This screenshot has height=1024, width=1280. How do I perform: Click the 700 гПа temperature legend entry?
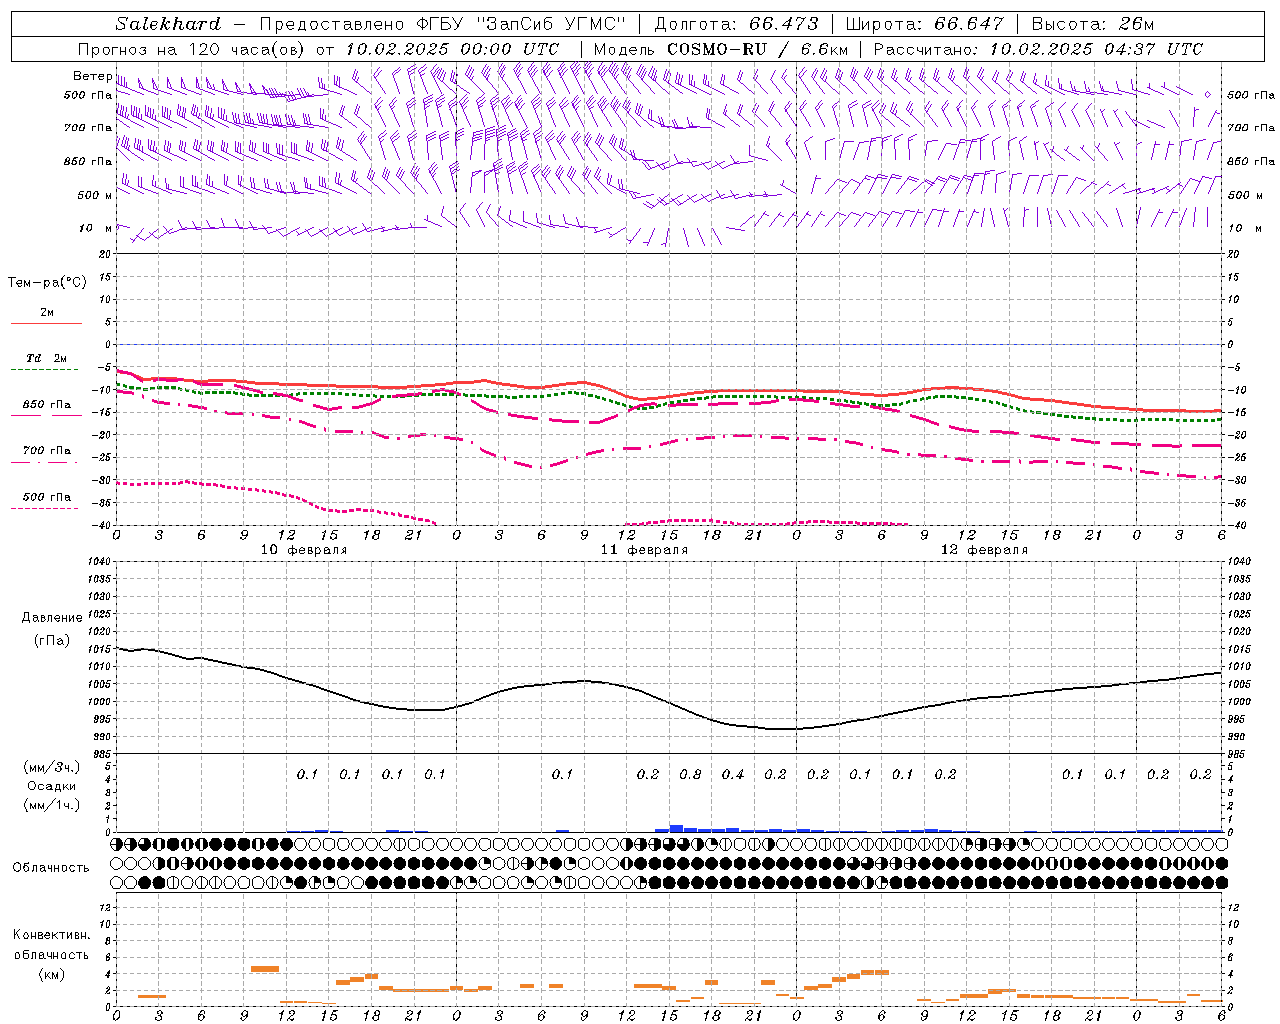click(x=46, y=451)
